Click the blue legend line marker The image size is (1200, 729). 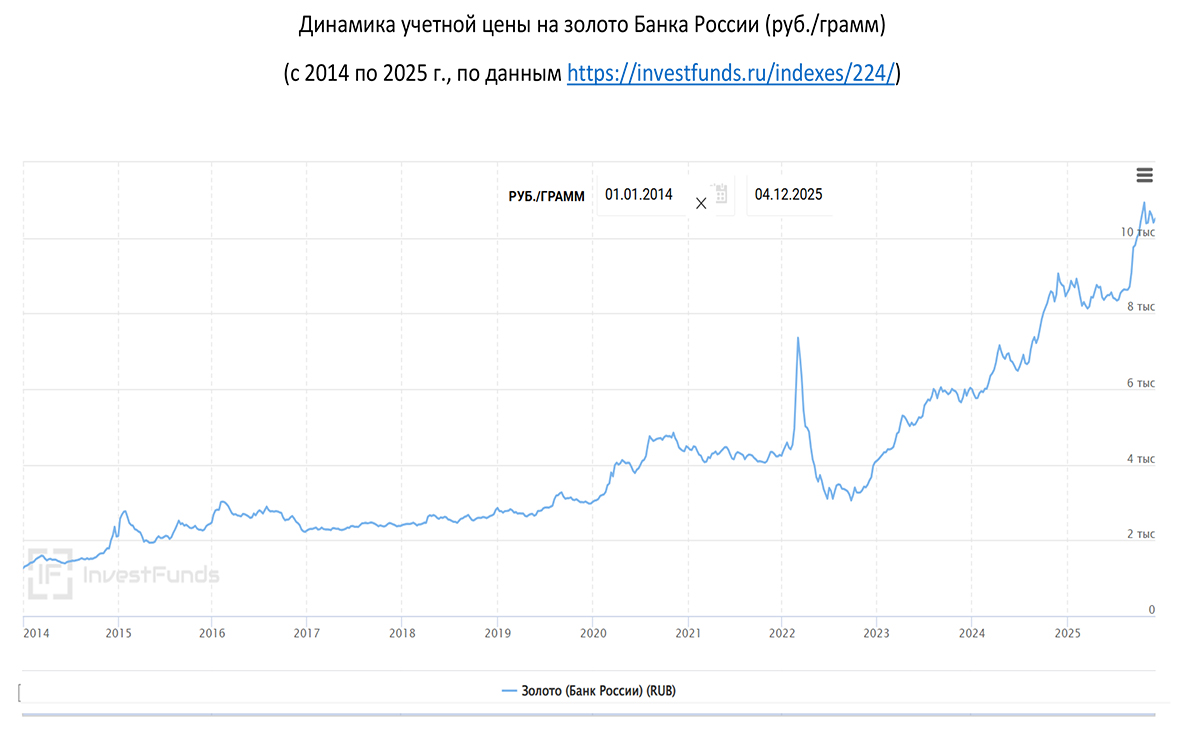509,691
